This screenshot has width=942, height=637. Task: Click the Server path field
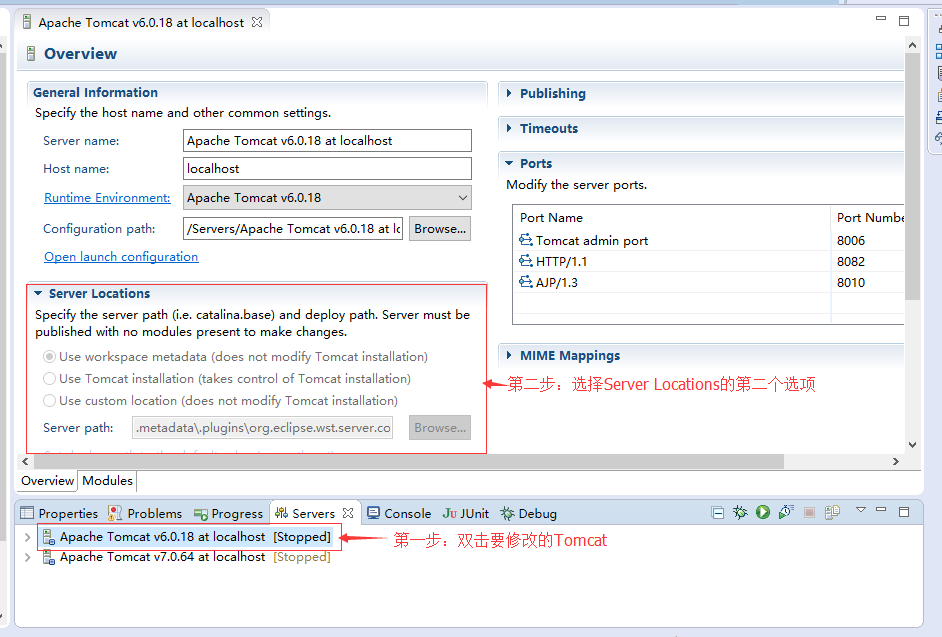(263, 428)
